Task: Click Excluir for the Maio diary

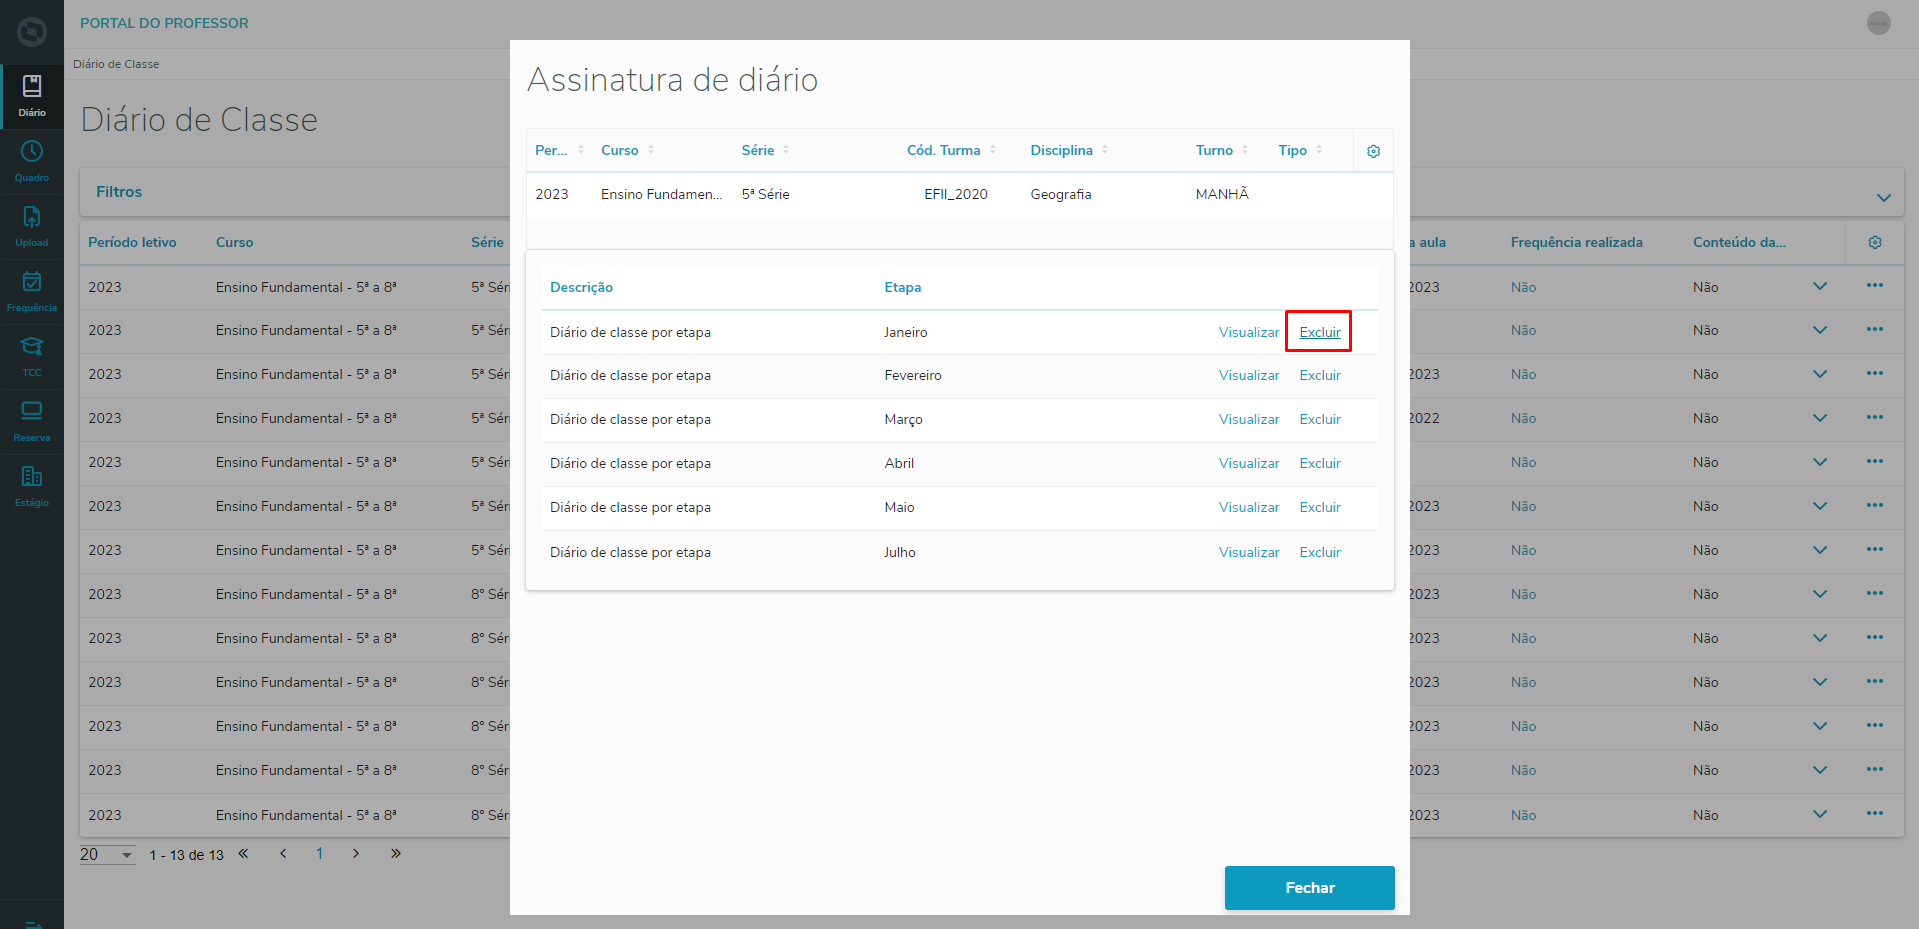Action: pyautogui.click(x=1320, y=507)
